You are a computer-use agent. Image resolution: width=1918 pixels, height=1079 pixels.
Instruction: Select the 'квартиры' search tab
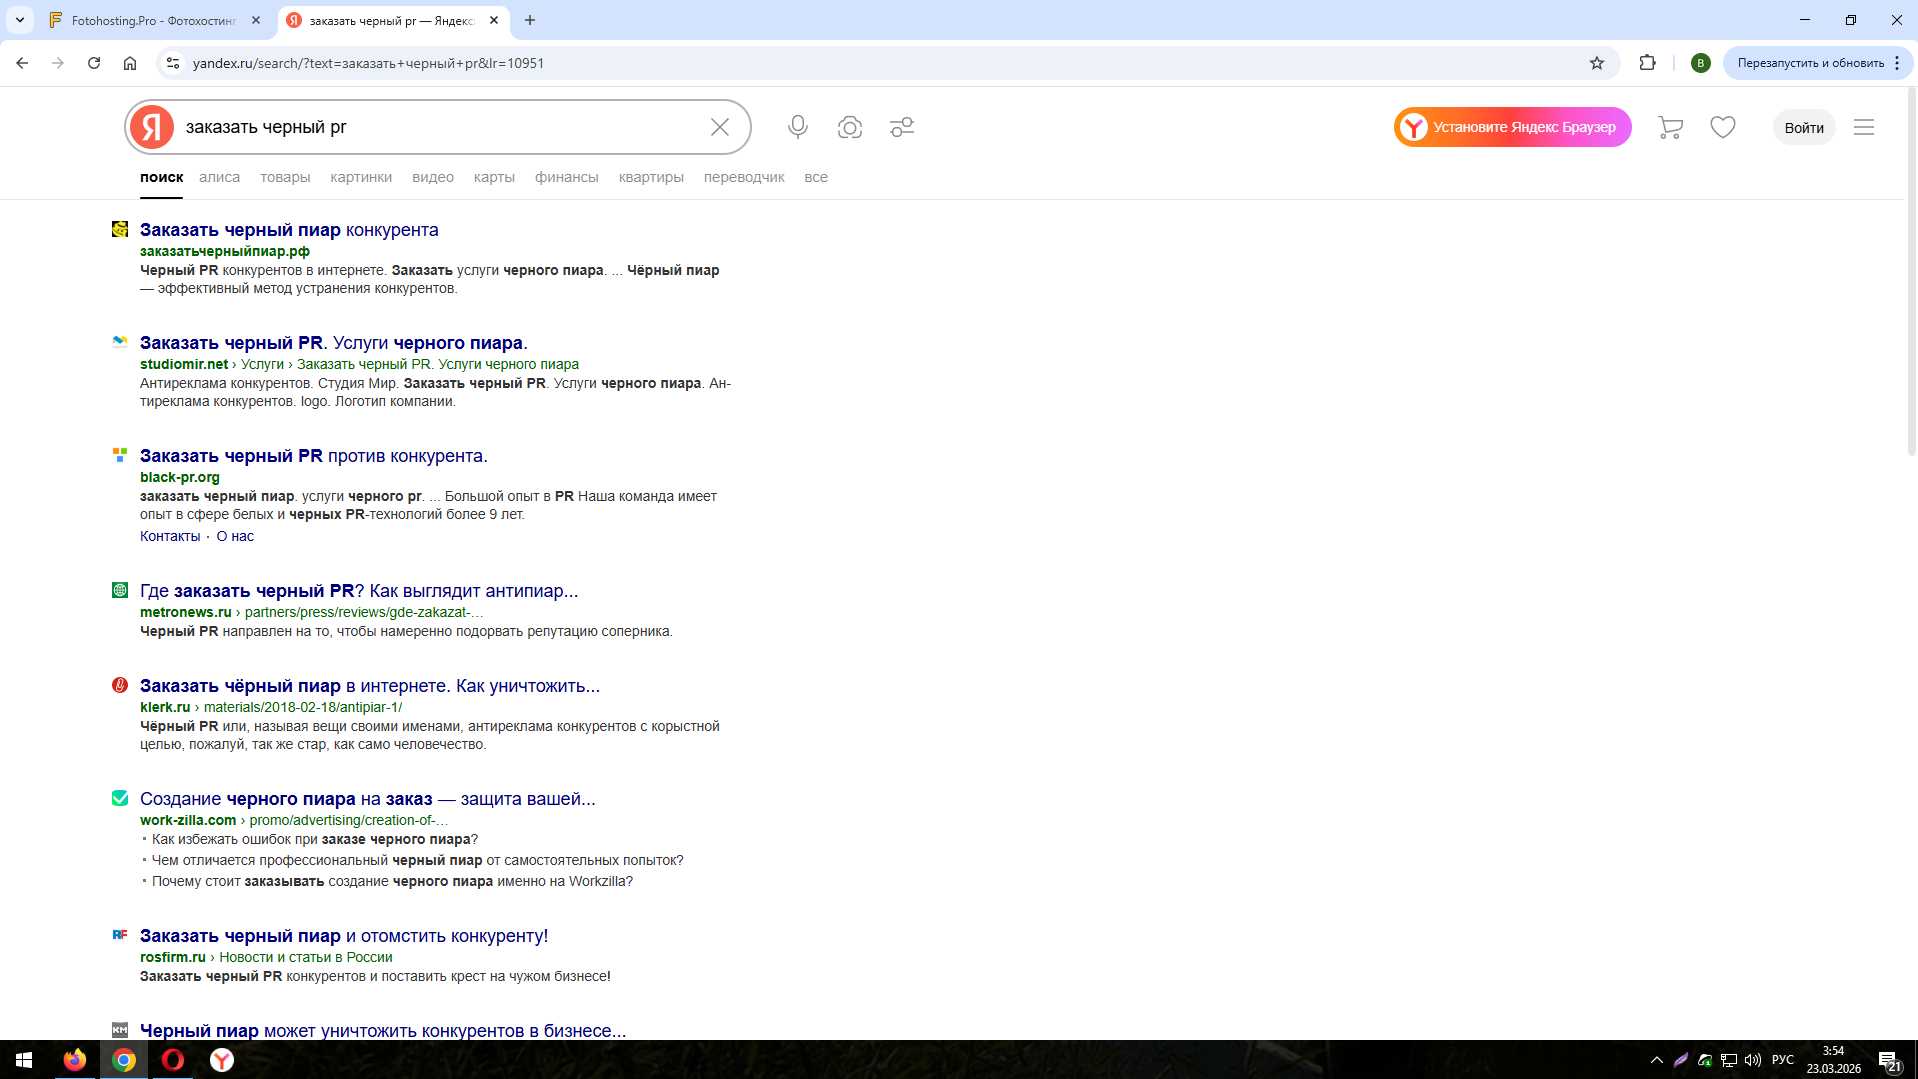click(x=651, y=177)
